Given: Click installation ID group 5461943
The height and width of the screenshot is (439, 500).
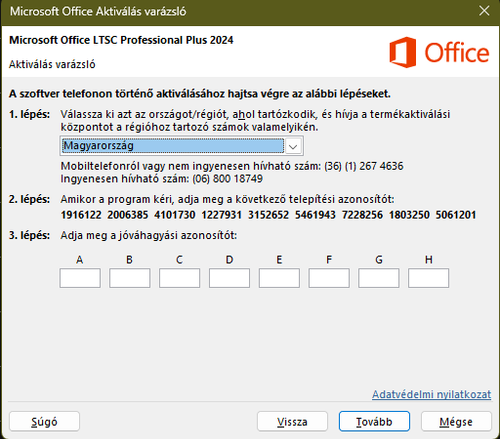Looking at the screenshot, I should point(315,215).
